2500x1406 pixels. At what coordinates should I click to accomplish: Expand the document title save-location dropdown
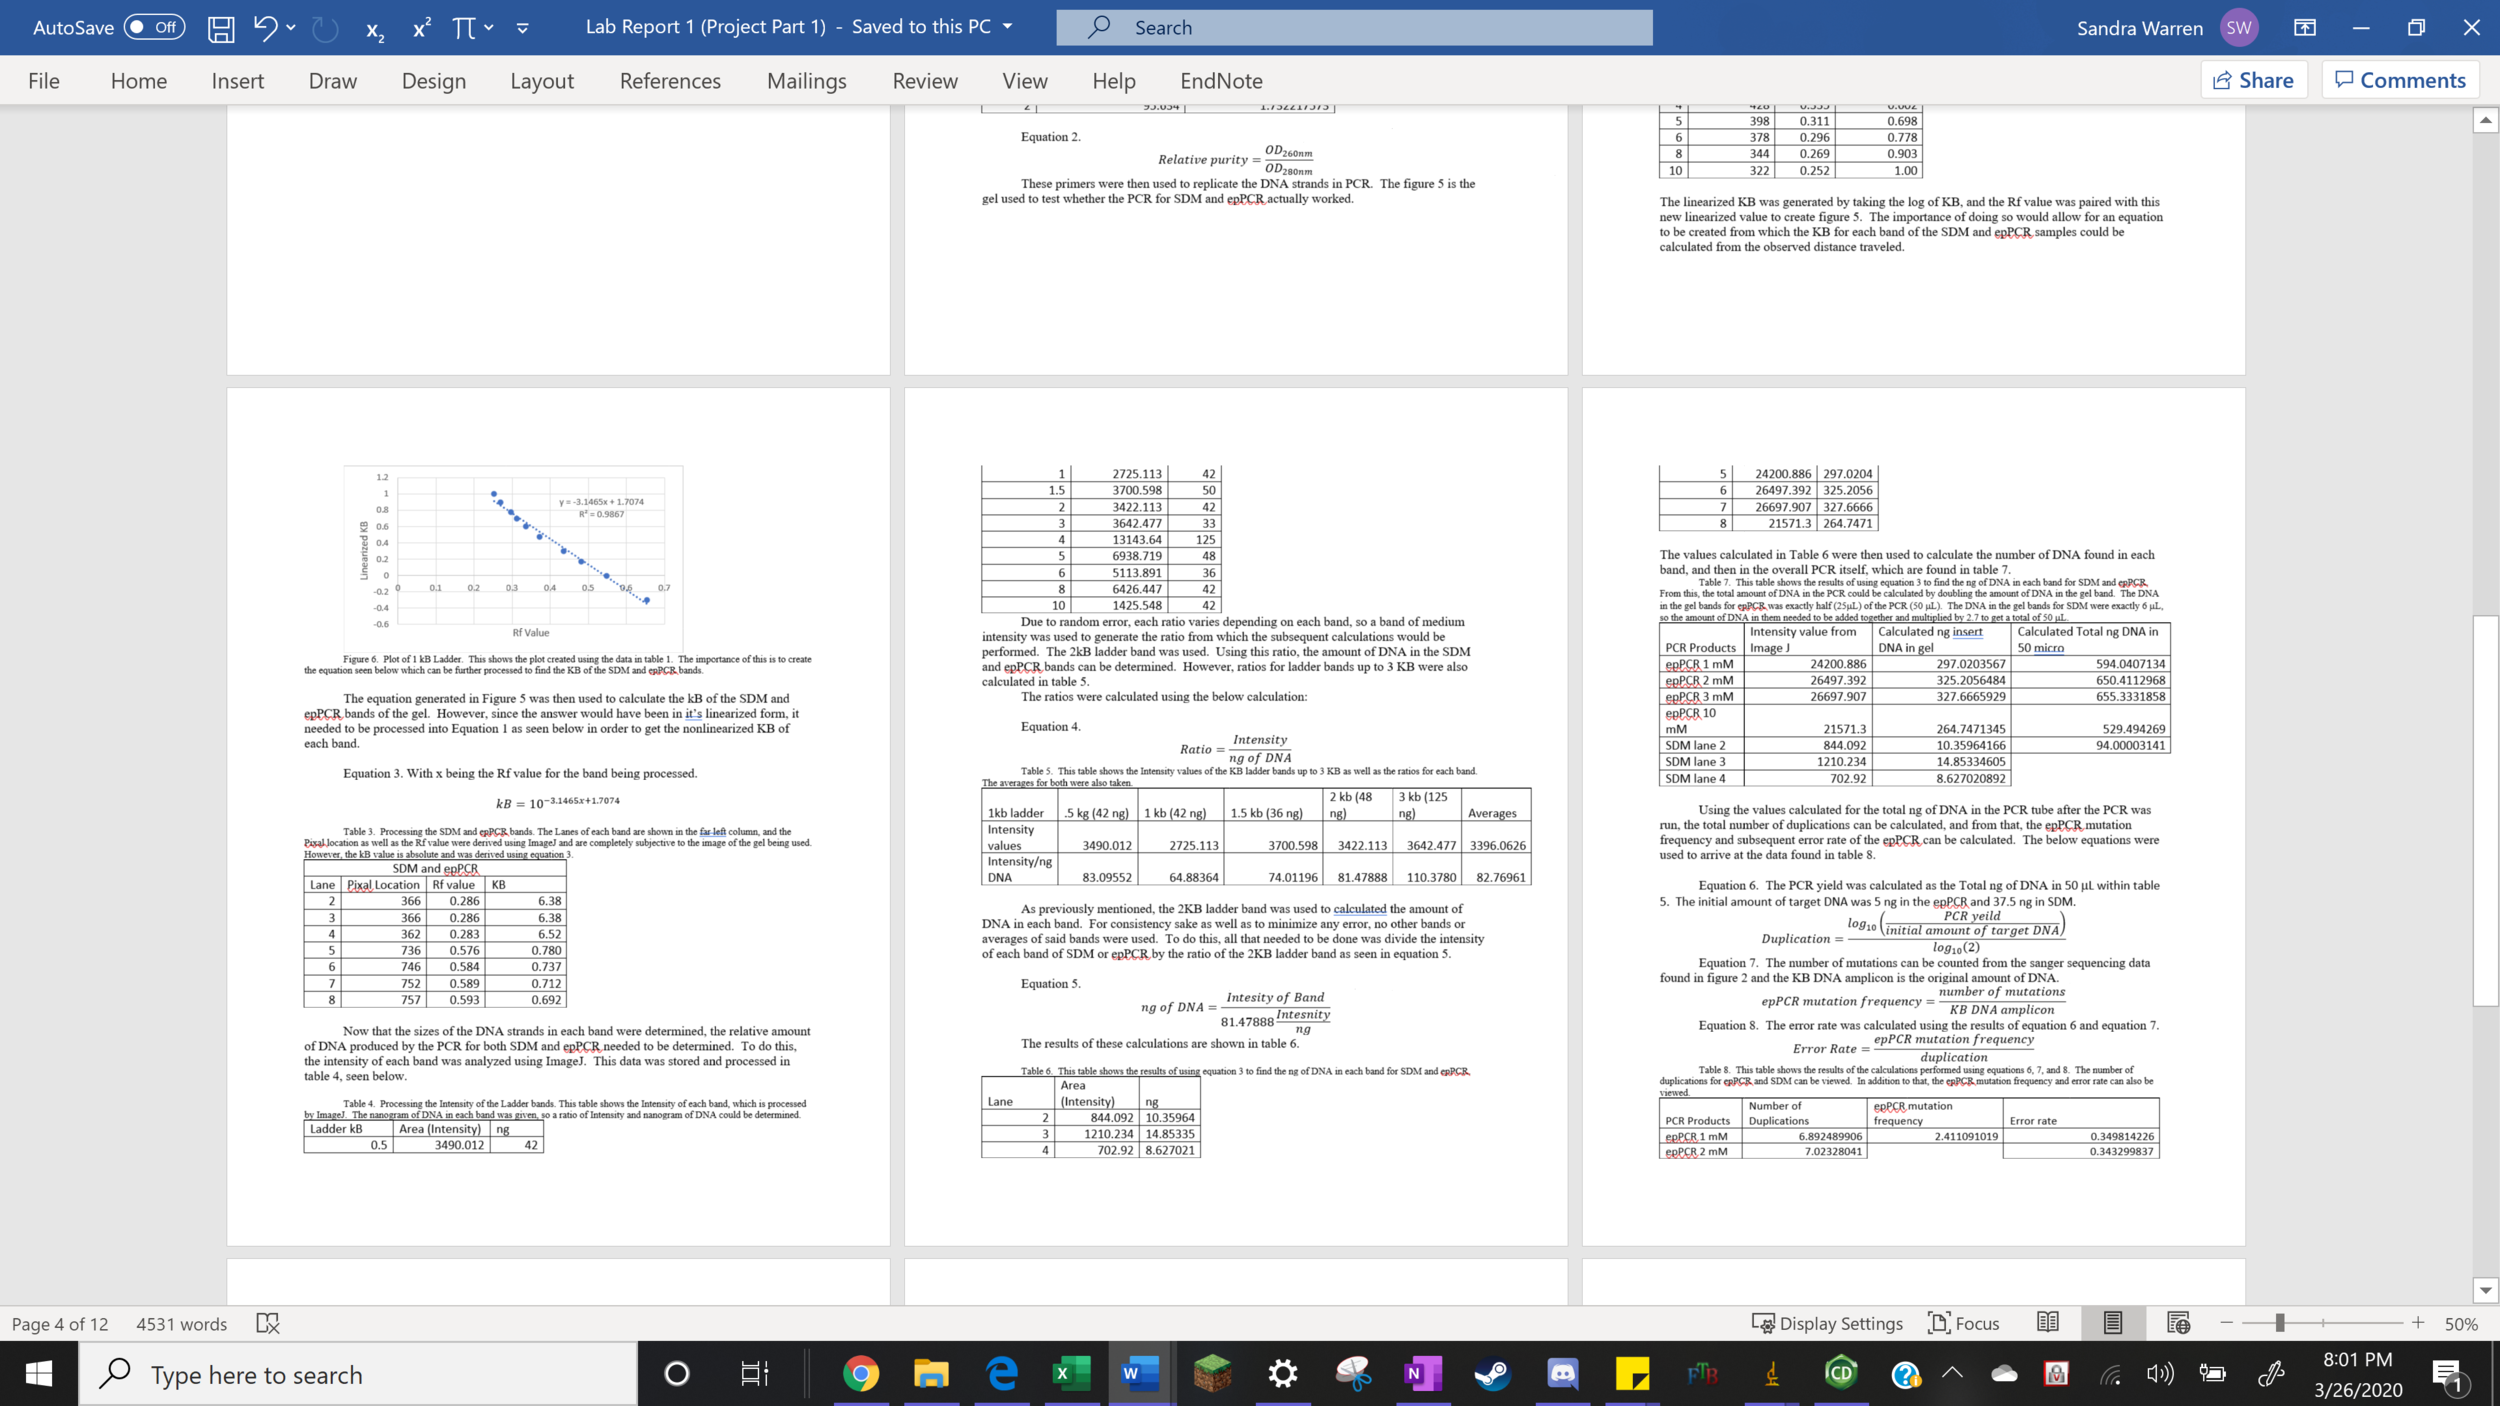1008,27
